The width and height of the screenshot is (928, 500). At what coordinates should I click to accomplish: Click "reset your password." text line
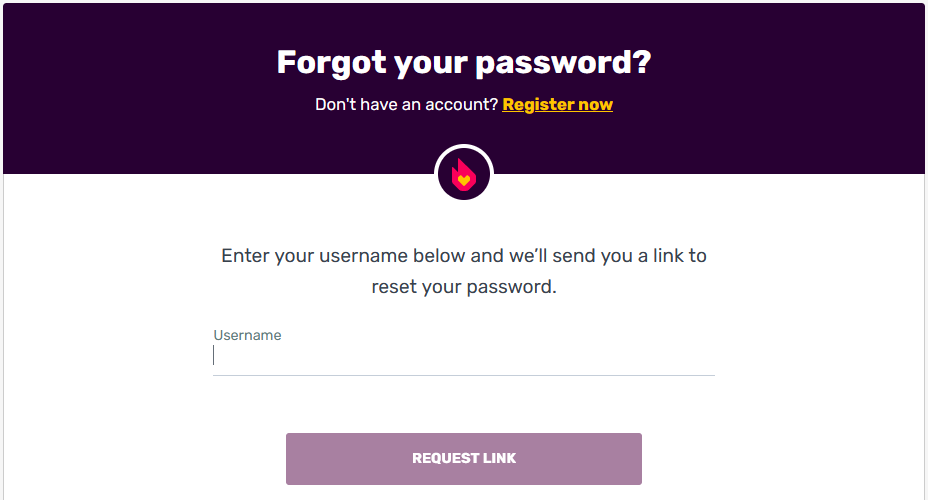(x=464, y=287)
